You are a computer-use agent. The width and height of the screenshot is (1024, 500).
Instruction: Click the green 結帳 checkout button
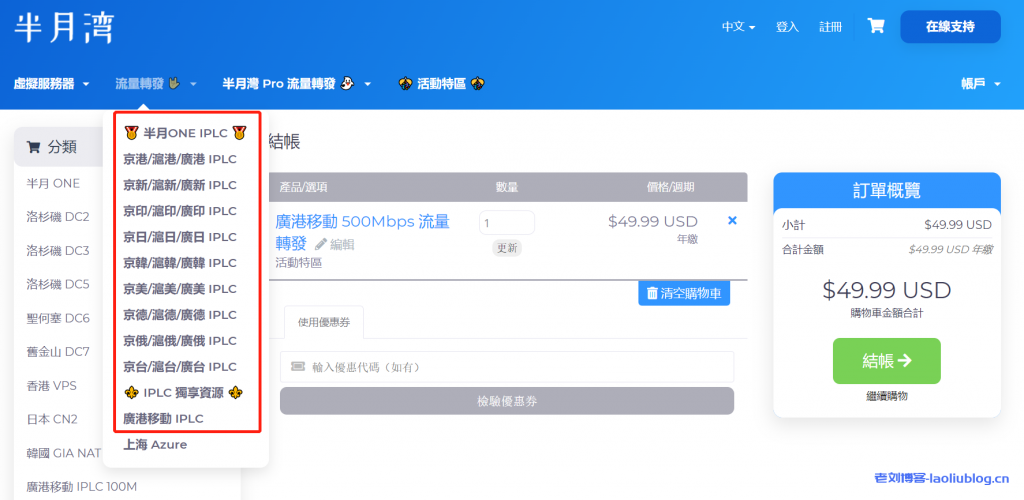[x=887, y=361]
